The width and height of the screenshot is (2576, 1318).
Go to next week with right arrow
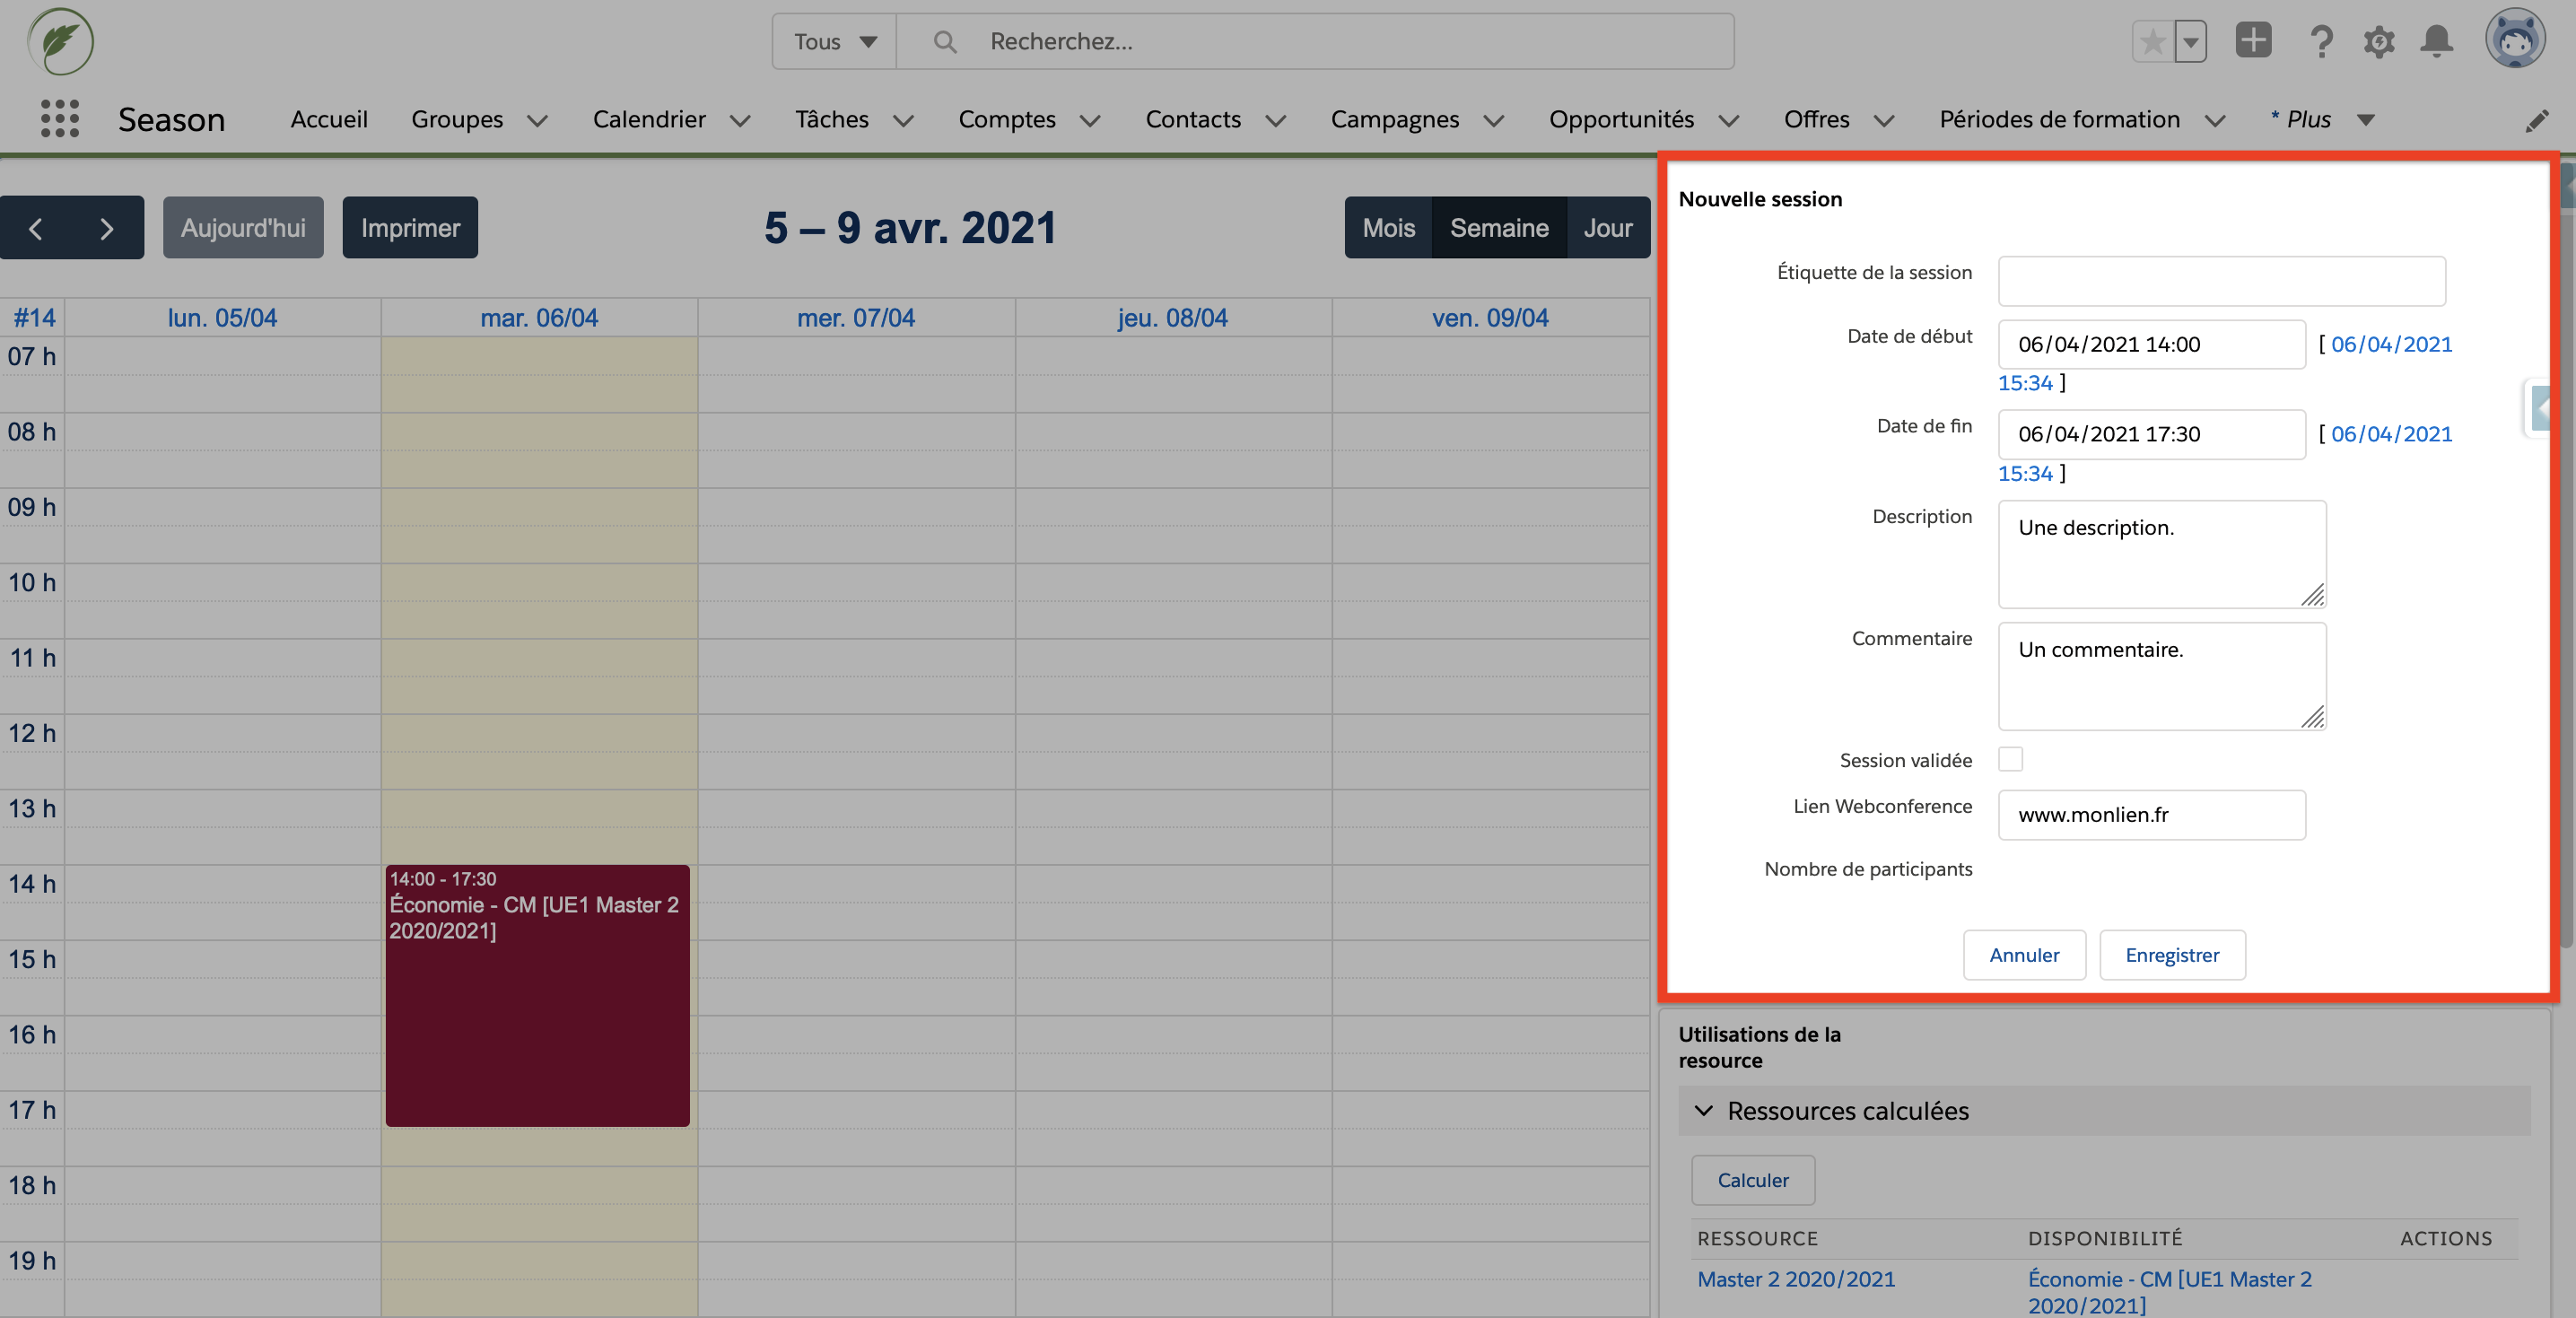tap(109, 228)
